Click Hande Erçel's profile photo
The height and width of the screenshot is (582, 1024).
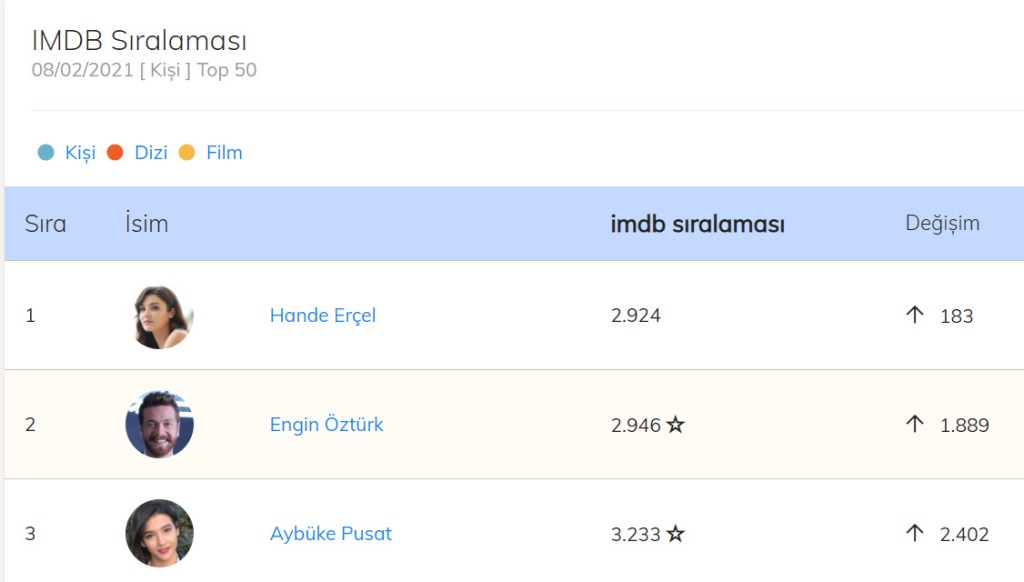[x=160, y=317]
